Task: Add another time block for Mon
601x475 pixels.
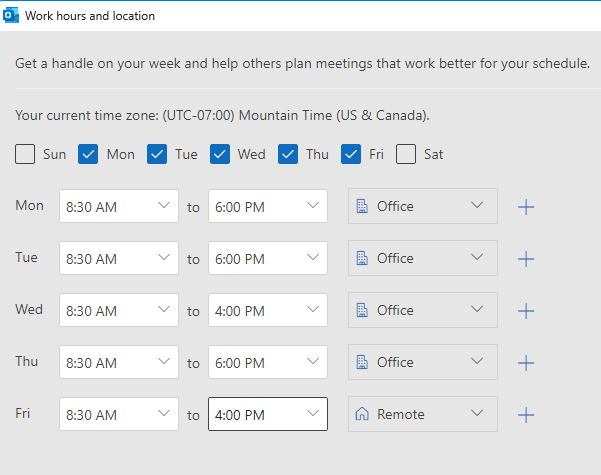Action: (526, 207)
